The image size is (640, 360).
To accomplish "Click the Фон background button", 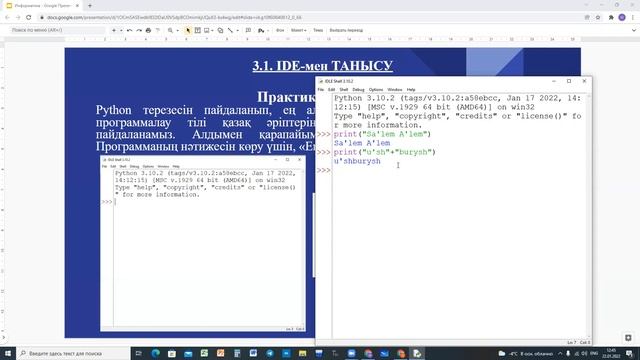I will (x=280, y=30).
